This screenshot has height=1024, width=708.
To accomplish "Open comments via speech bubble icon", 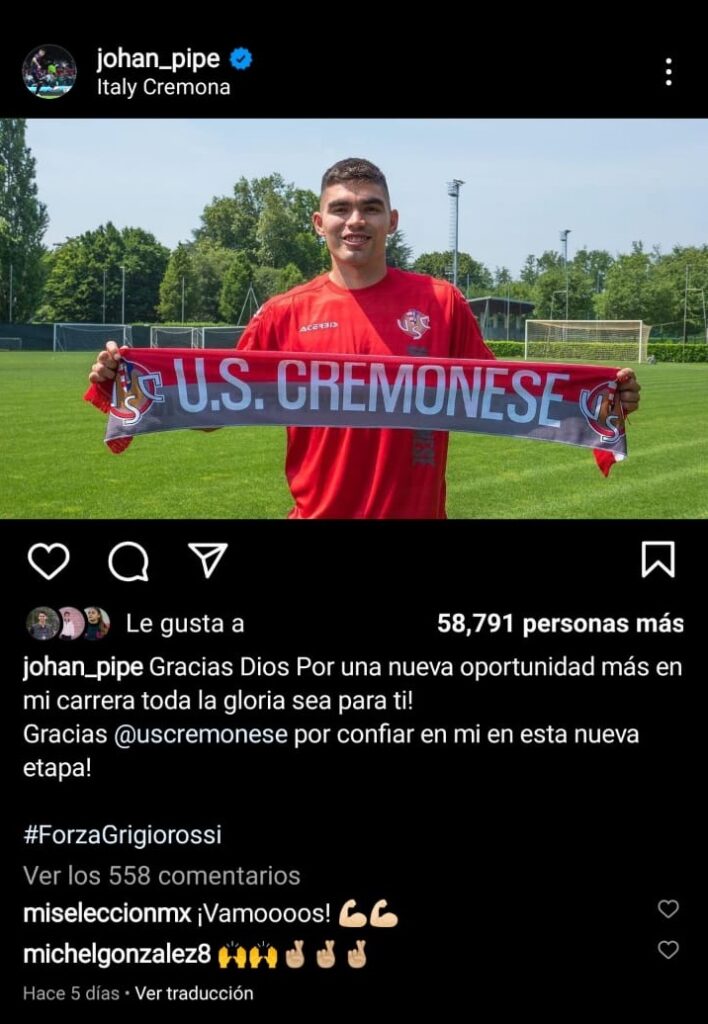I will coord(128,561).
